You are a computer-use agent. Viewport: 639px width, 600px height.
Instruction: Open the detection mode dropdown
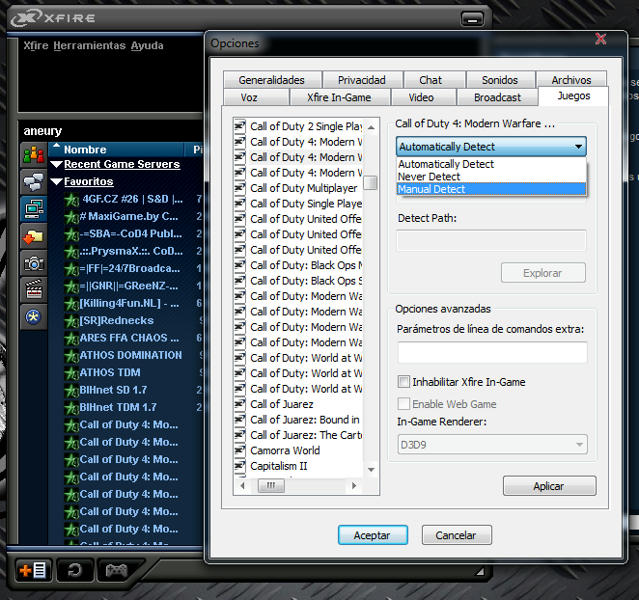(491, 146)
